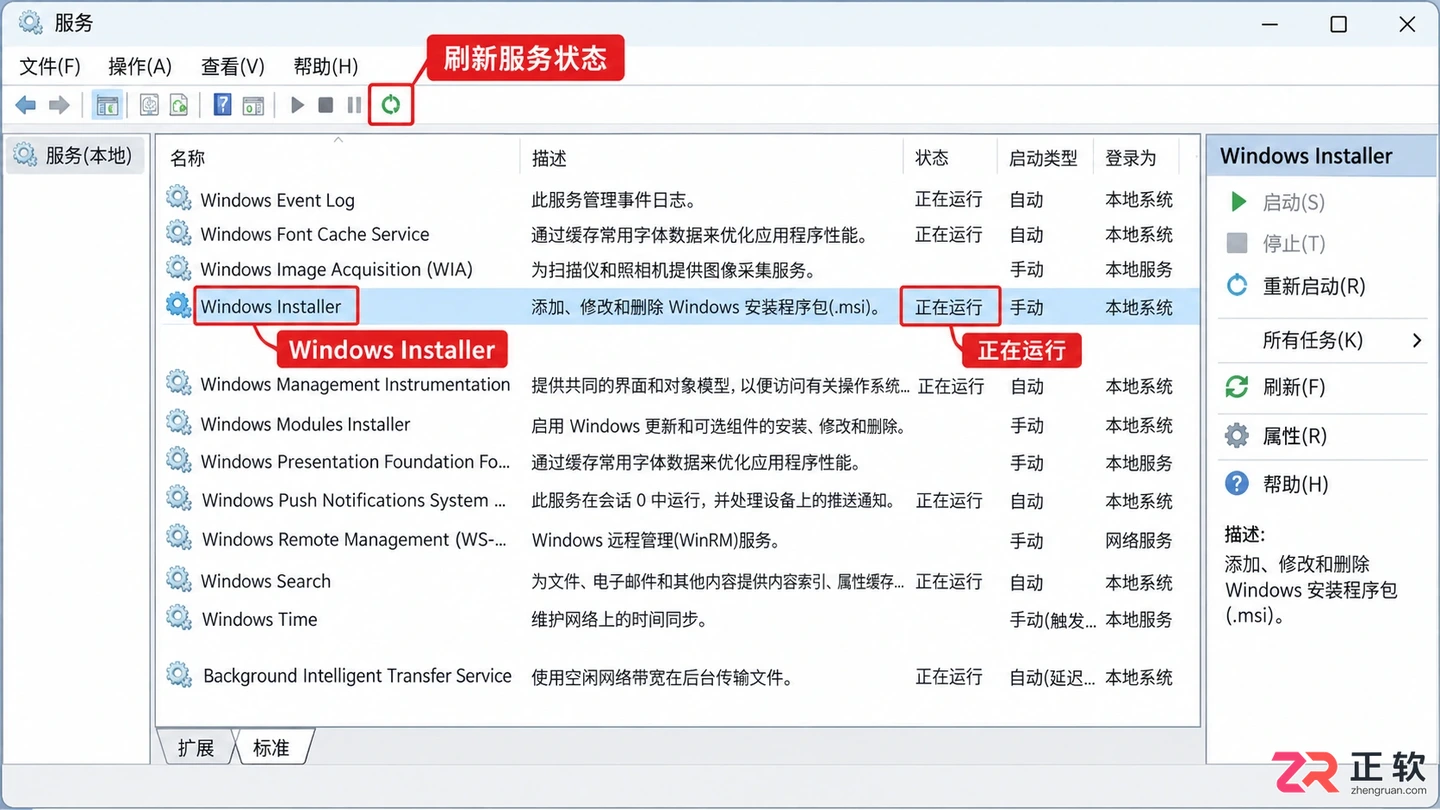Select the Windows Presentation Foundation Fo... name
The height and width of the screenshot is (810, 1440).
pos(355,461)
